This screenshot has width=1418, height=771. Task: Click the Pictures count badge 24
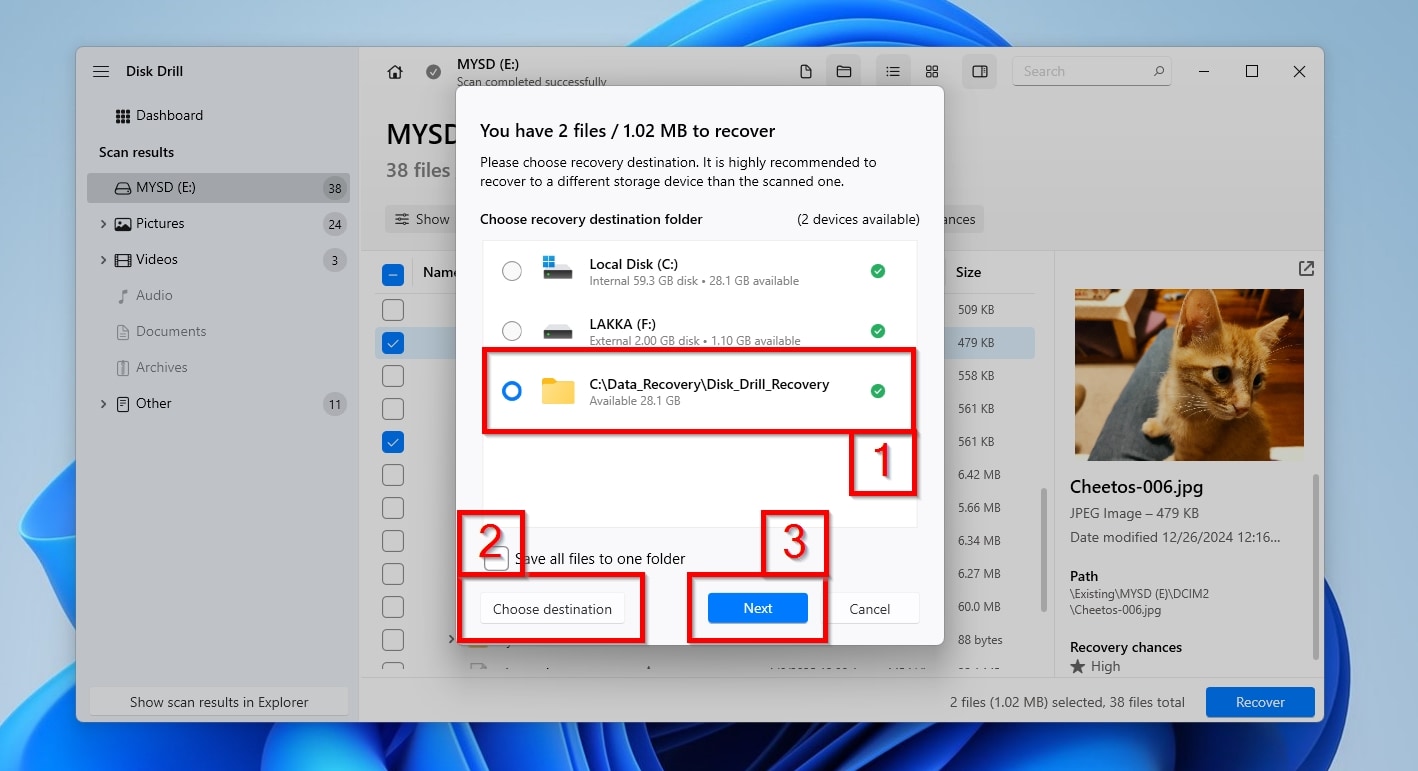point(335,224)
